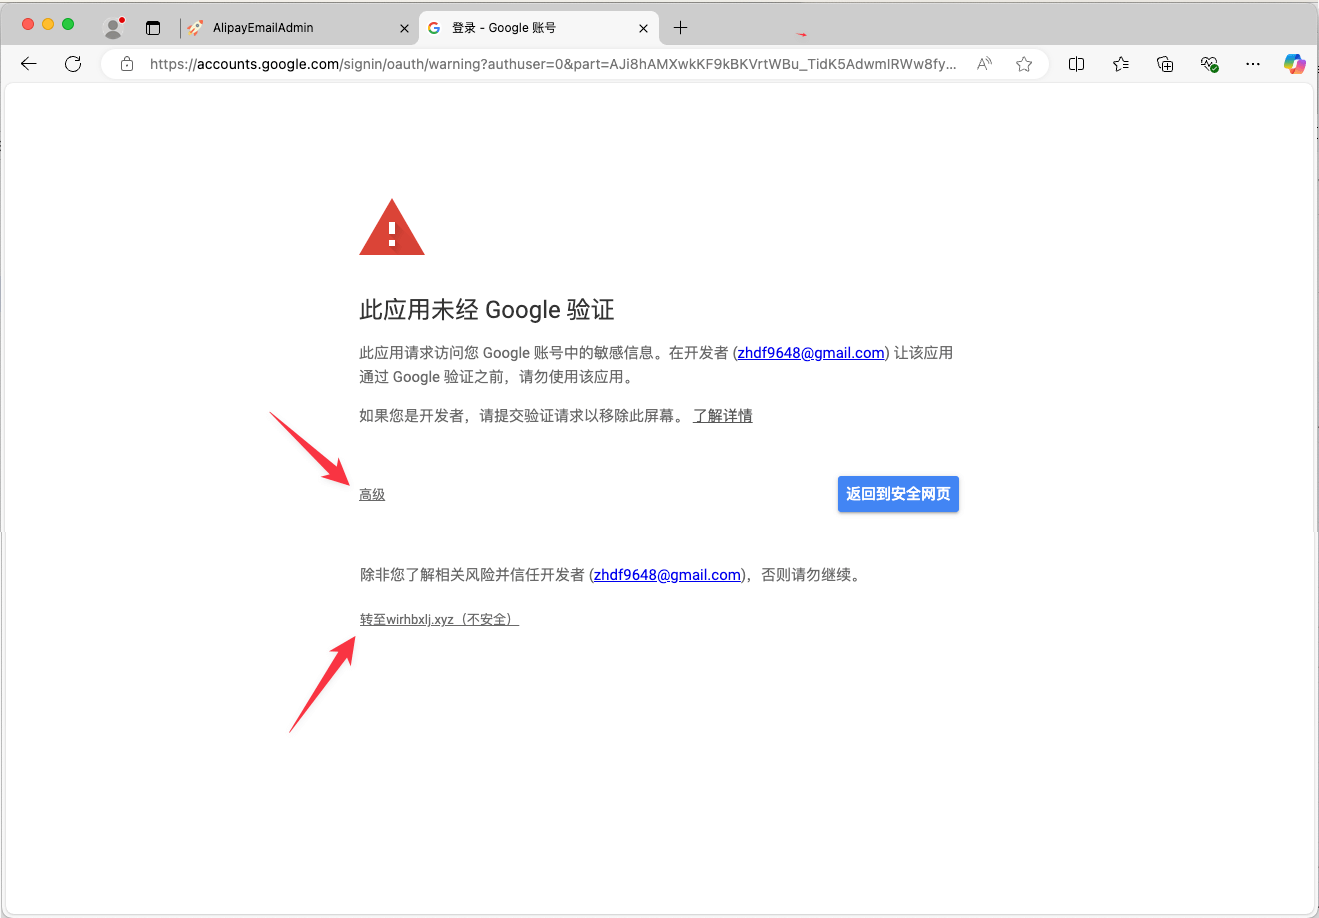Click developer email link in risk notice
1319x918 pixels.
(667, 575)
